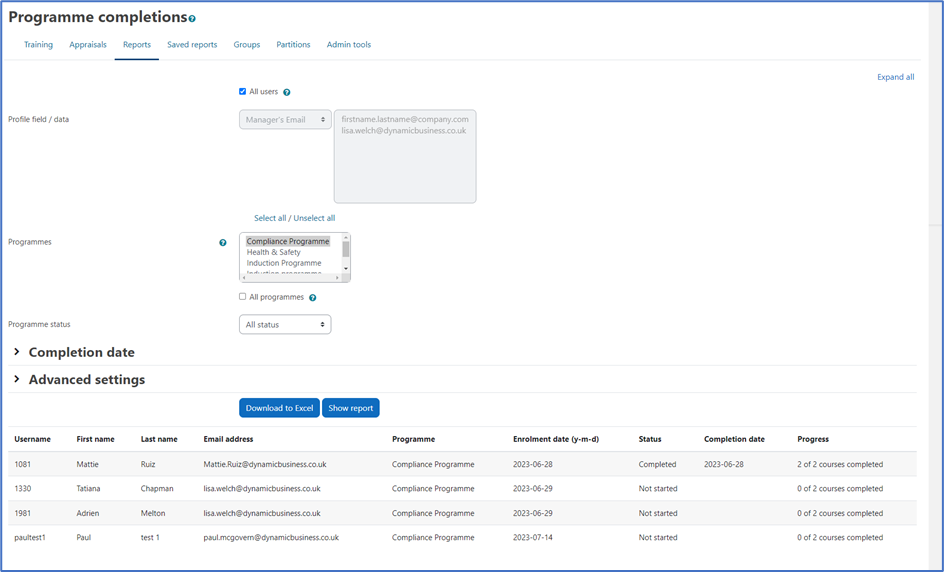Viewport: 944px width, 572px height.
Task: Click the Progress column header
Action: pyautogui.click(x=813, y=440)
